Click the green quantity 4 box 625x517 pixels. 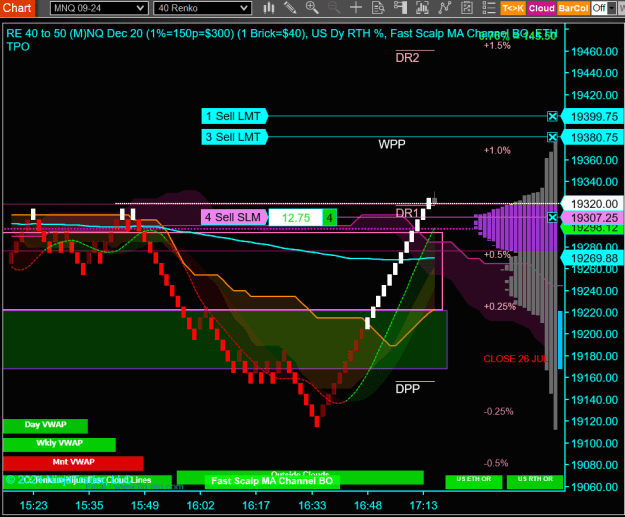click(x=329, y=218)
